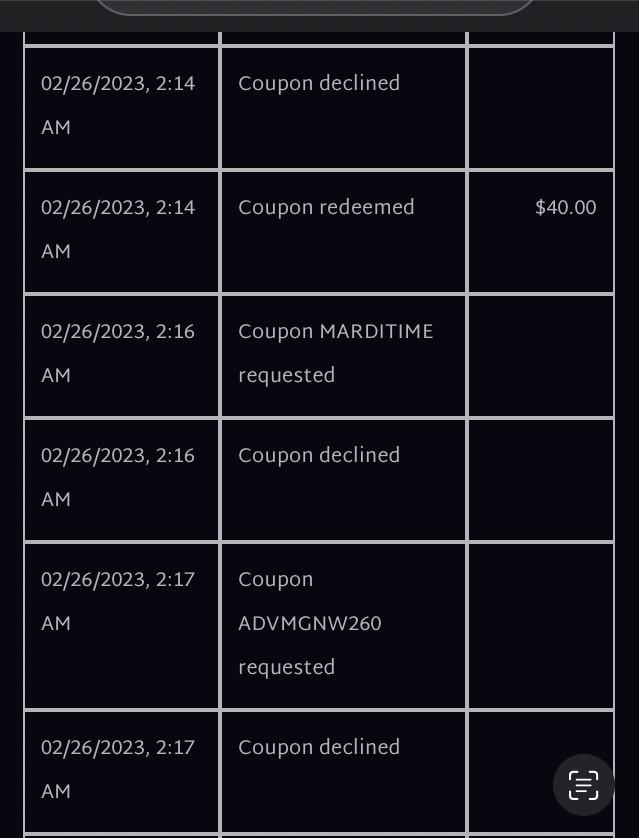Select the 2:16 AM MARDITIME timestamp
The height and width of the screenshot is (838, 639).
click(x=118, y=353)
